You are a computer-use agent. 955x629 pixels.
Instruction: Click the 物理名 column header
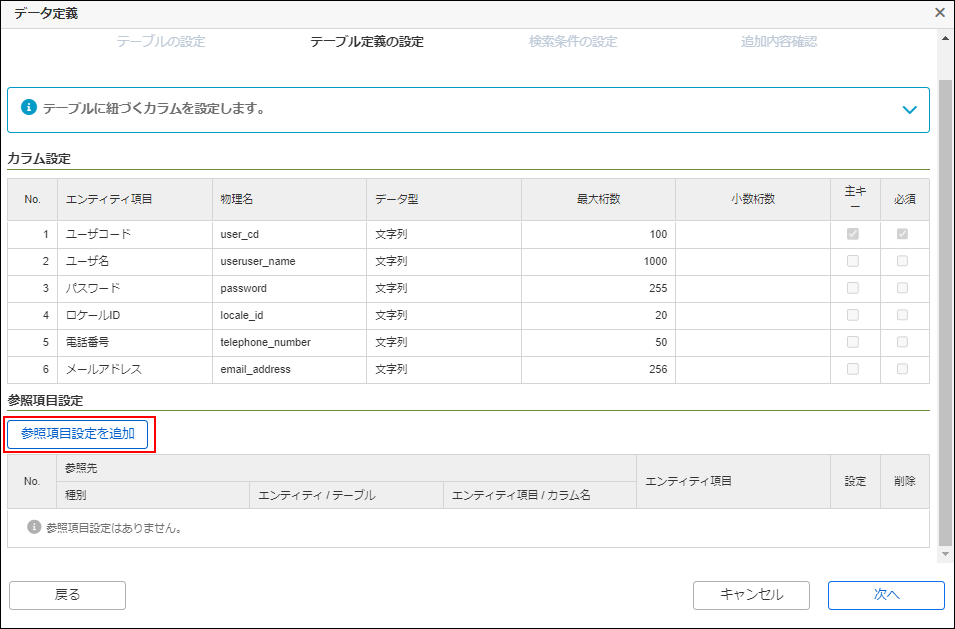289,199
